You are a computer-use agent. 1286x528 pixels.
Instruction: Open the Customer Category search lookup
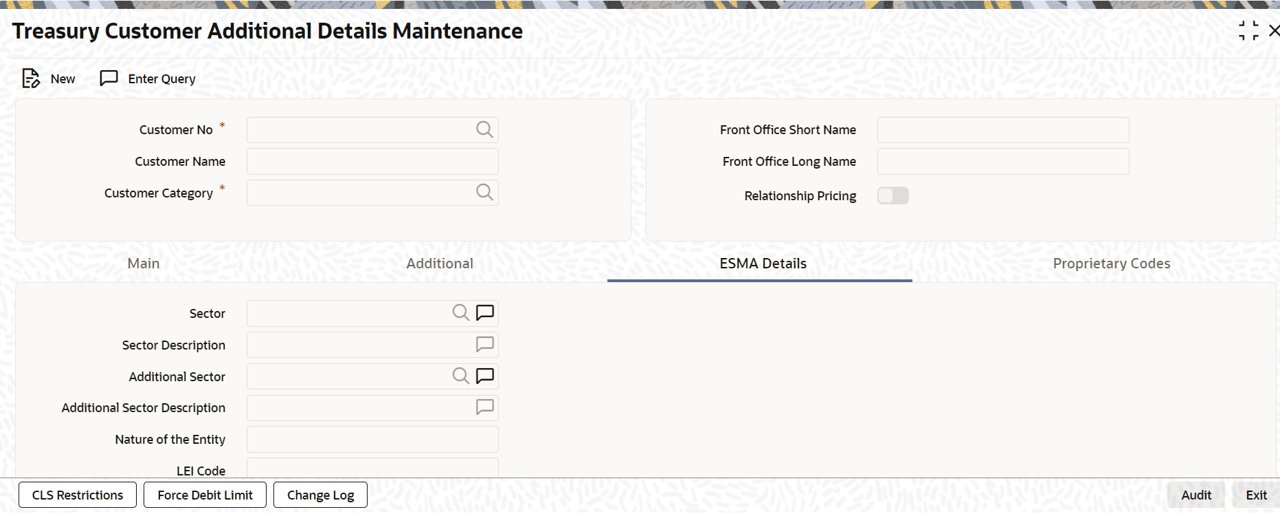point(485,192)
